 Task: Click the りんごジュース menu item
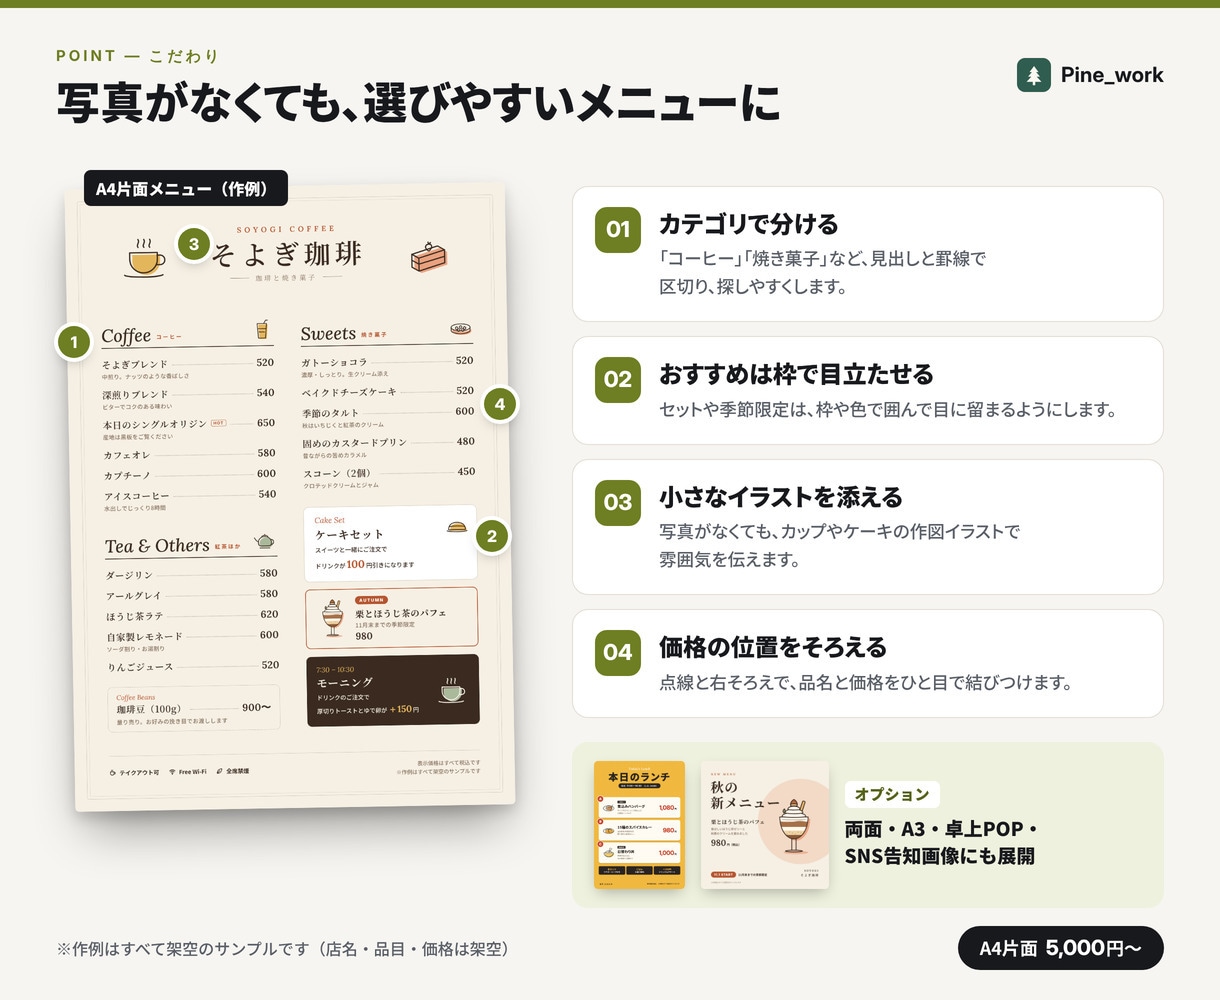194,666
